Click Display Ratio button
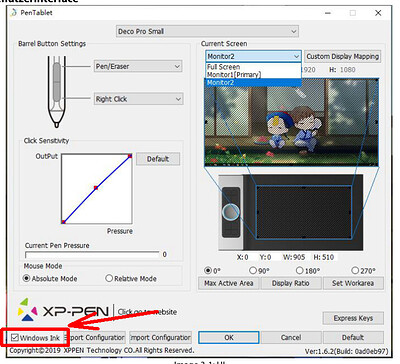This screenshot has width=400, height=364. (x=291, y=283)
